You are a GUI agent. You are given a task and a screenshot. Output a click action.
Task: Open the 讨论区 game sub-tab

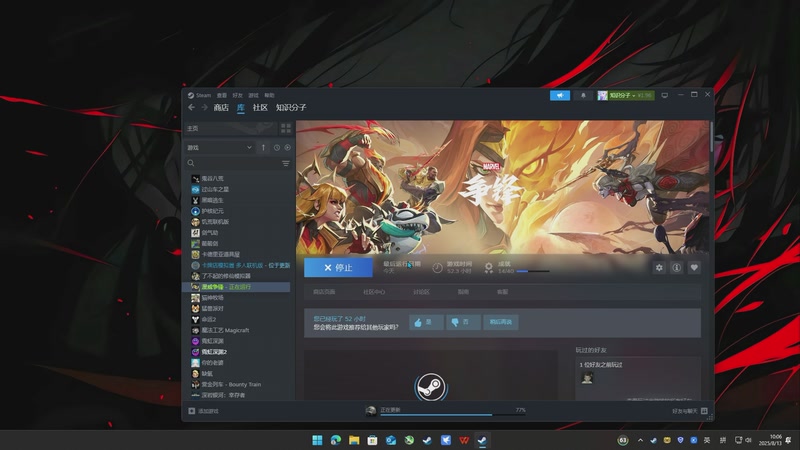coord(421,292)
